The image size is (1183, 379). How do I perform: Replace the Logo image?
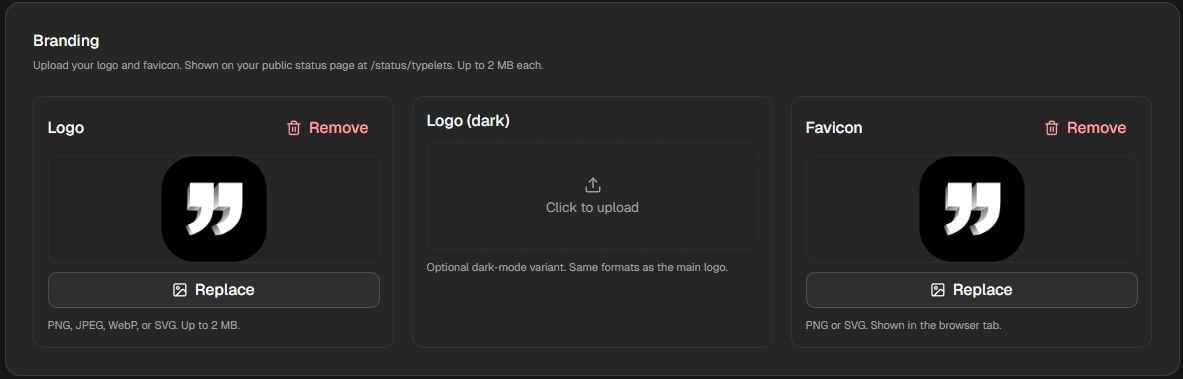pyautogui.click(x=214, y=290)
